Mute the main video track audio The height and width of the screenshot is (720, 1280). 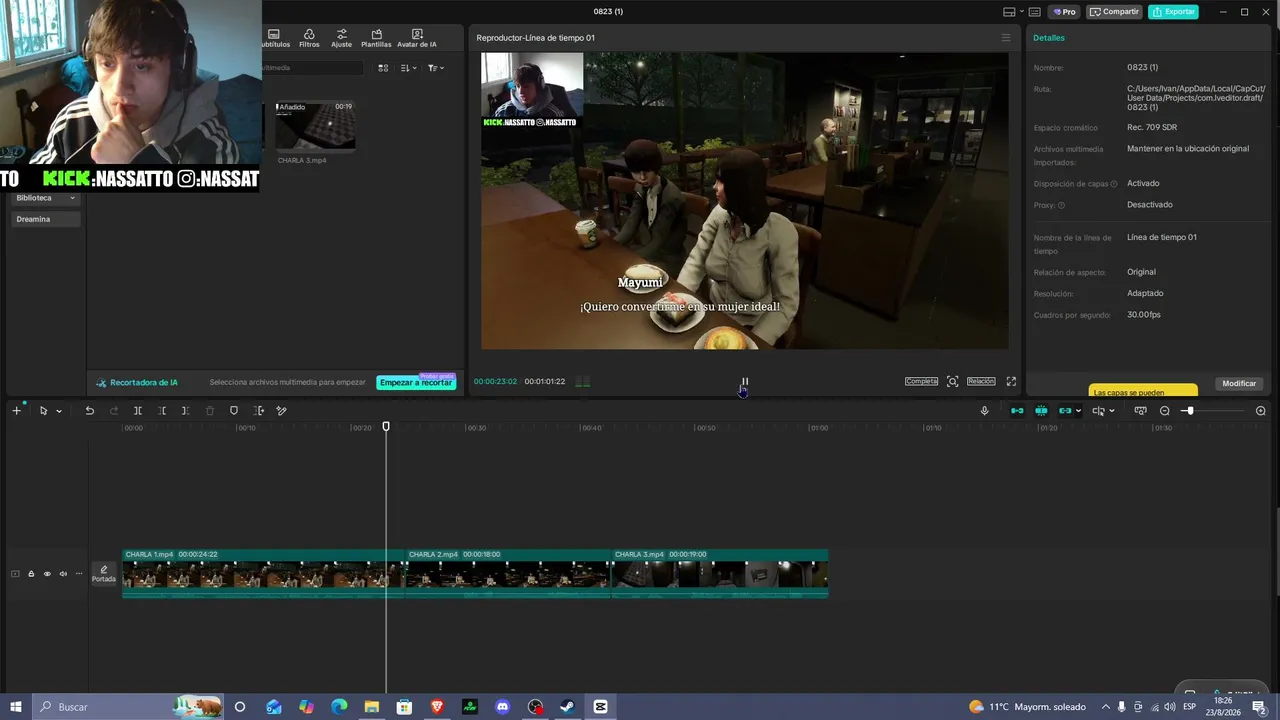point(63,574)
